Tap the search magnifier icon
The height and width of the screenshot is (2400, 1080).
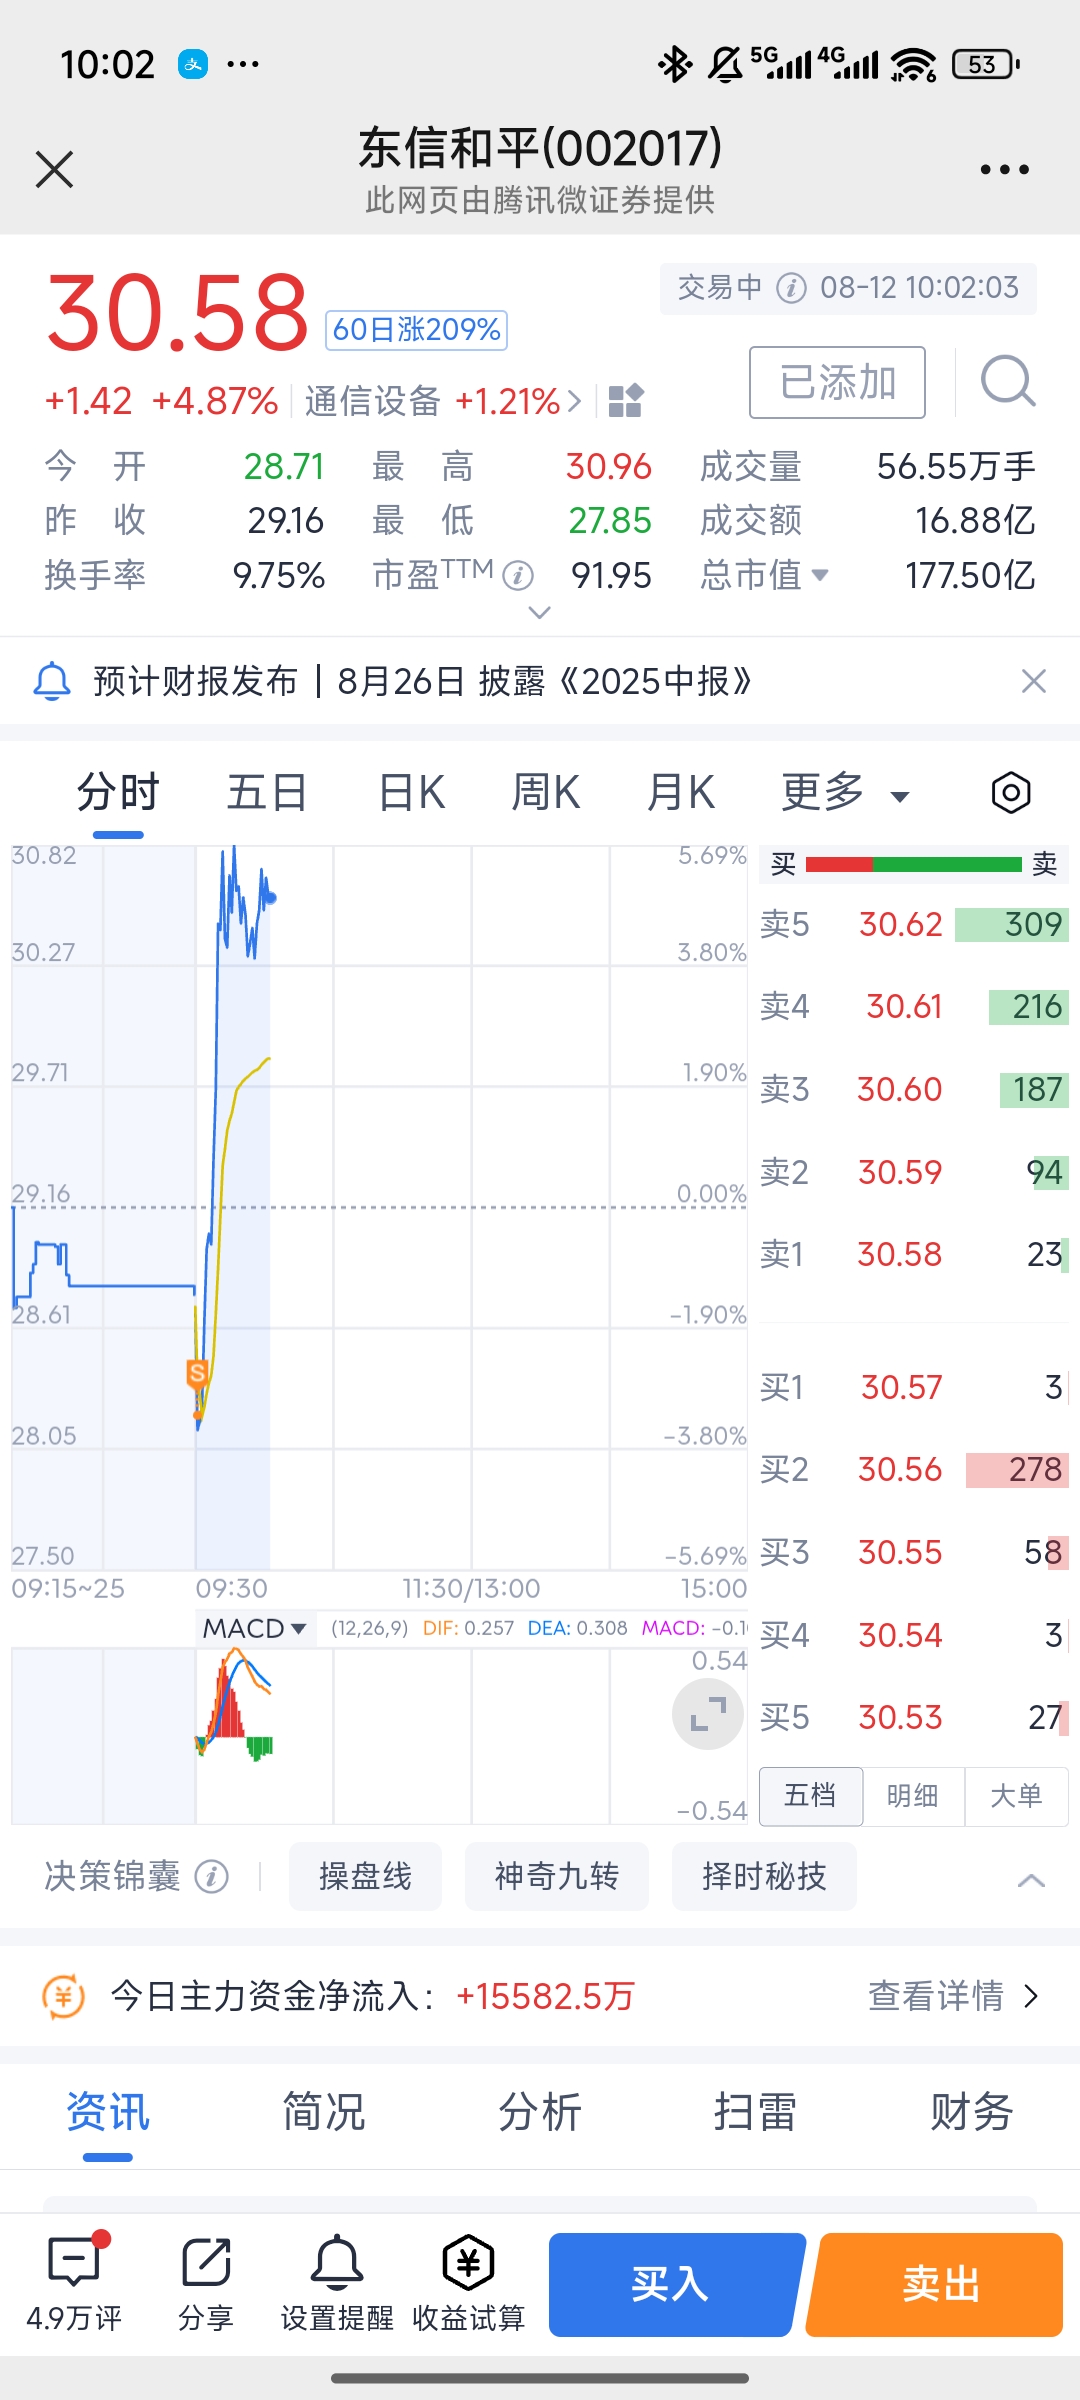tap(1007, 381)
